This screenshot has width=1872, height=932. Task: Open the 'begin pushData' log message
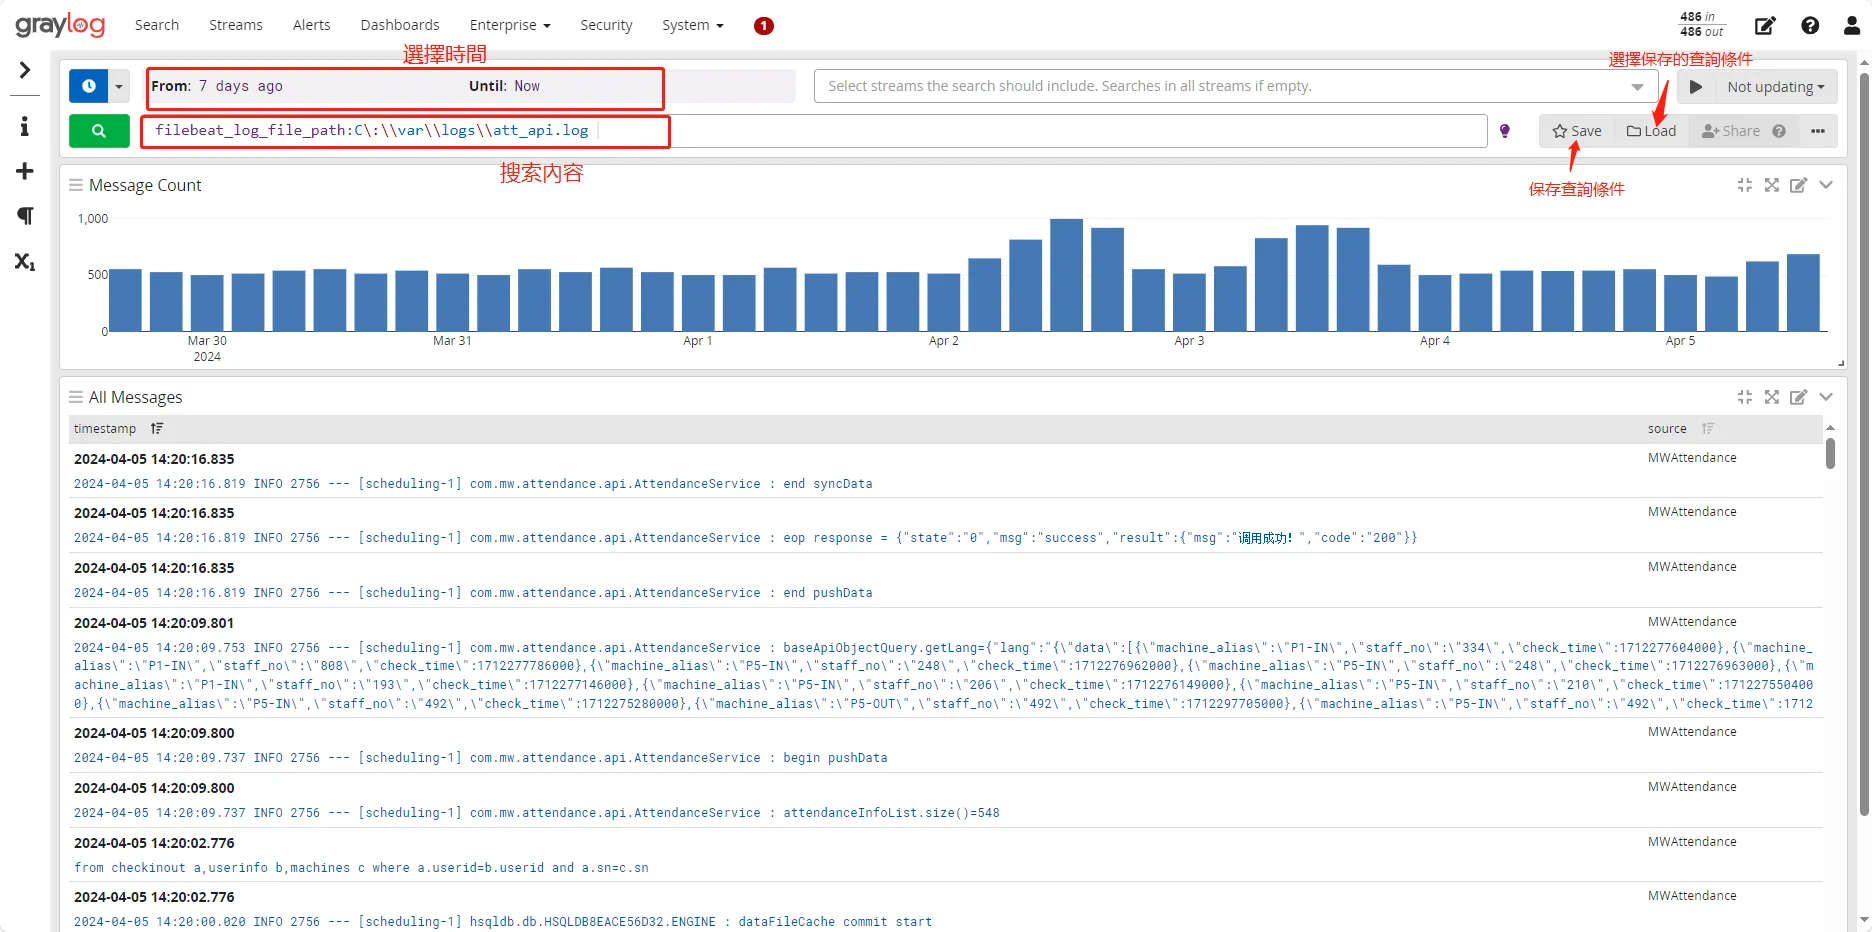pos(481,758)
